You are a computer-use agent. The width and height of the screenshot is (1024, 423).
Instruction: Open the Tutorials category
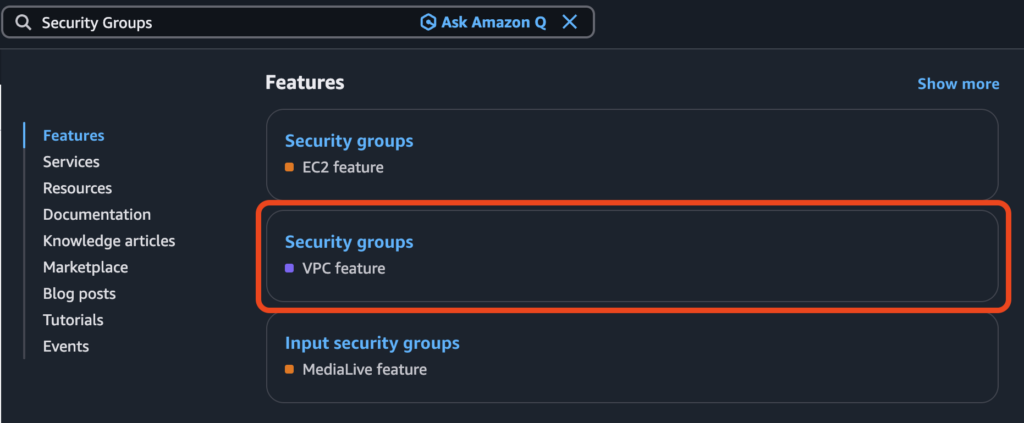73,320
